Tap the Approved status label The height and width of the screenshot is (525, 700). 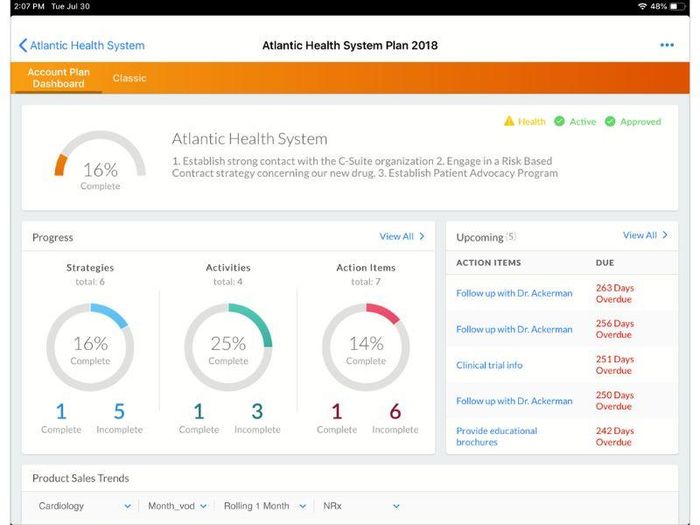[x=640, y=121]
